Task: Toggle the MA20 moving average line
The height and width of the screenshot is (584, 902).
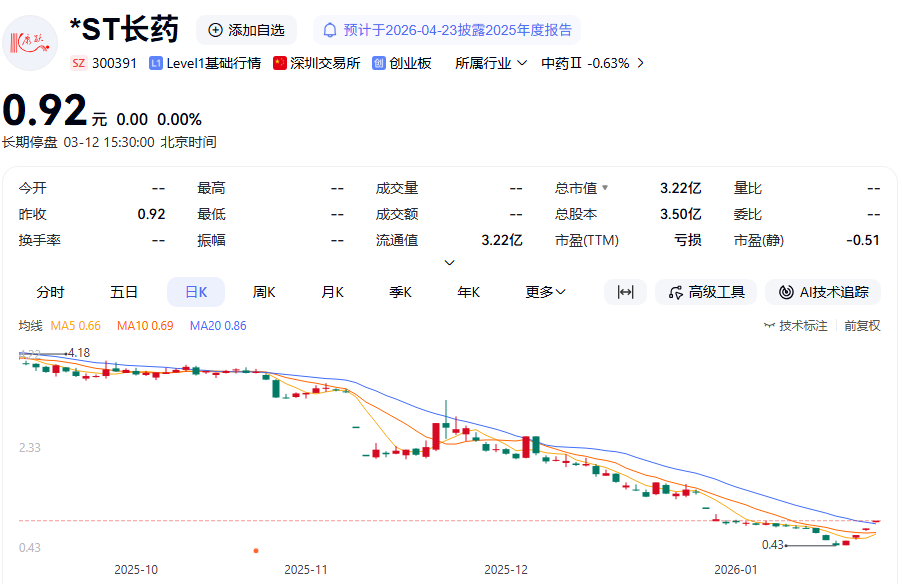Action: pyautogui.click(x=218, y=326)
